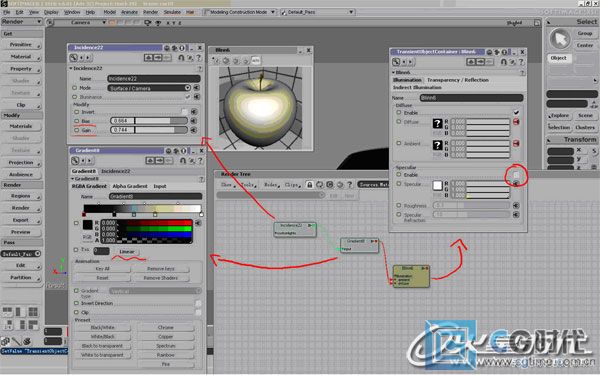Toggle the Clip checkbox in Gradient8

pyautogui.click(x=198, y=312)
